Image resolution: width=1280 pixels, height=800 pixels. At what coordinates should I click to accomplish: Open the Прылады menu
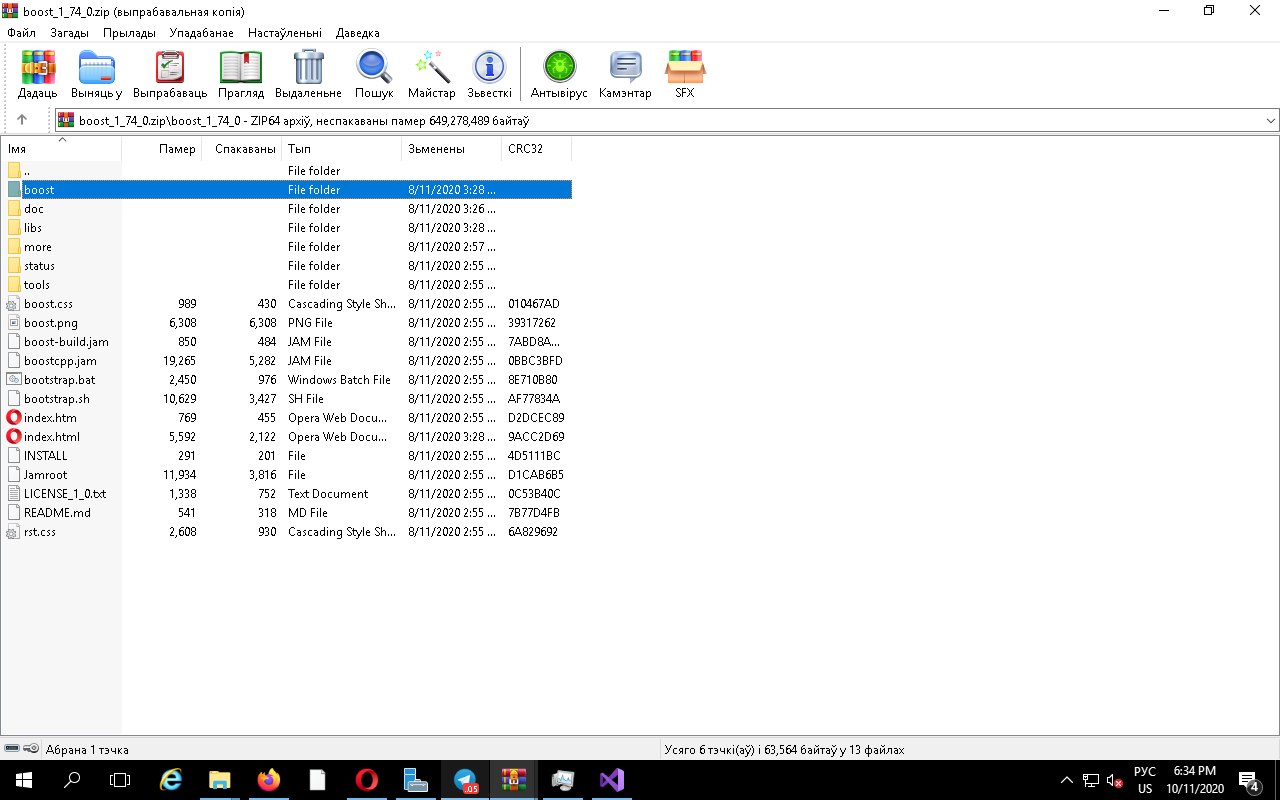(x=129, y=33)
